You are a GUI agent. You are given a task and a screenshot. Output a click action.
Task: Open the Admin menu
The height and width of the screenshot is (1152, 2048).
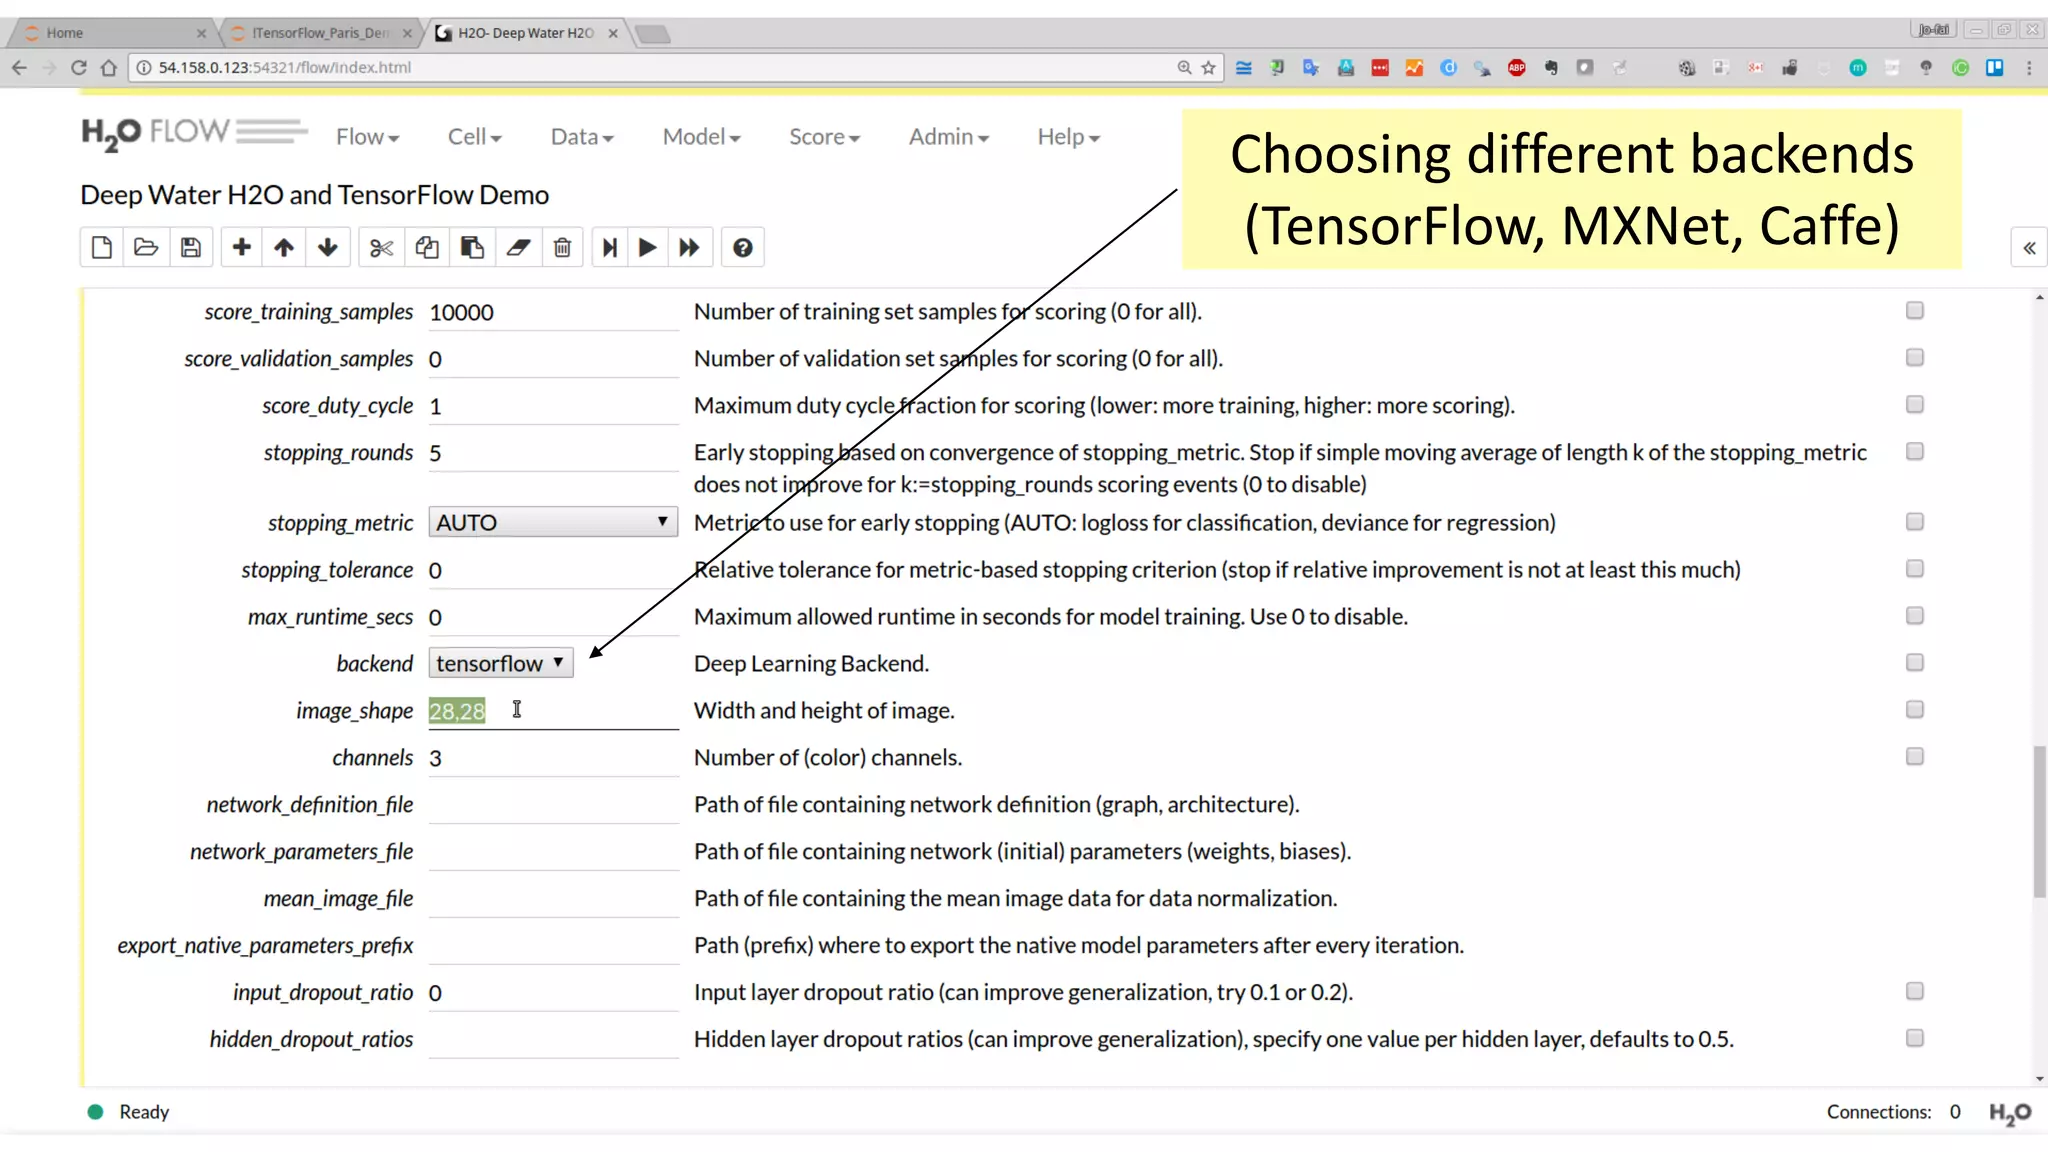tap(948, 137)
